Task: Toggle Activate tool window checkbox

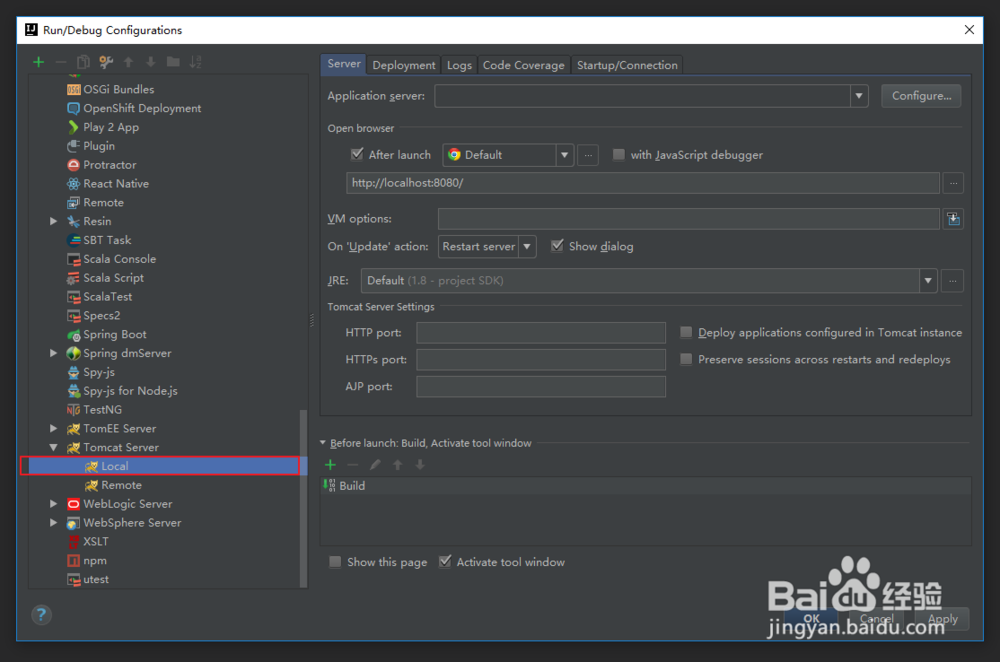Action: pyautogui.click(x=445, y=561)
